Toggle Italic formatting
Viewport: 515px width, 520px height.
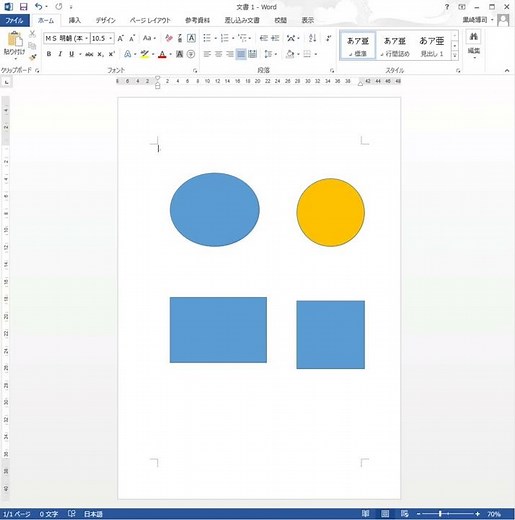(60, 54)
